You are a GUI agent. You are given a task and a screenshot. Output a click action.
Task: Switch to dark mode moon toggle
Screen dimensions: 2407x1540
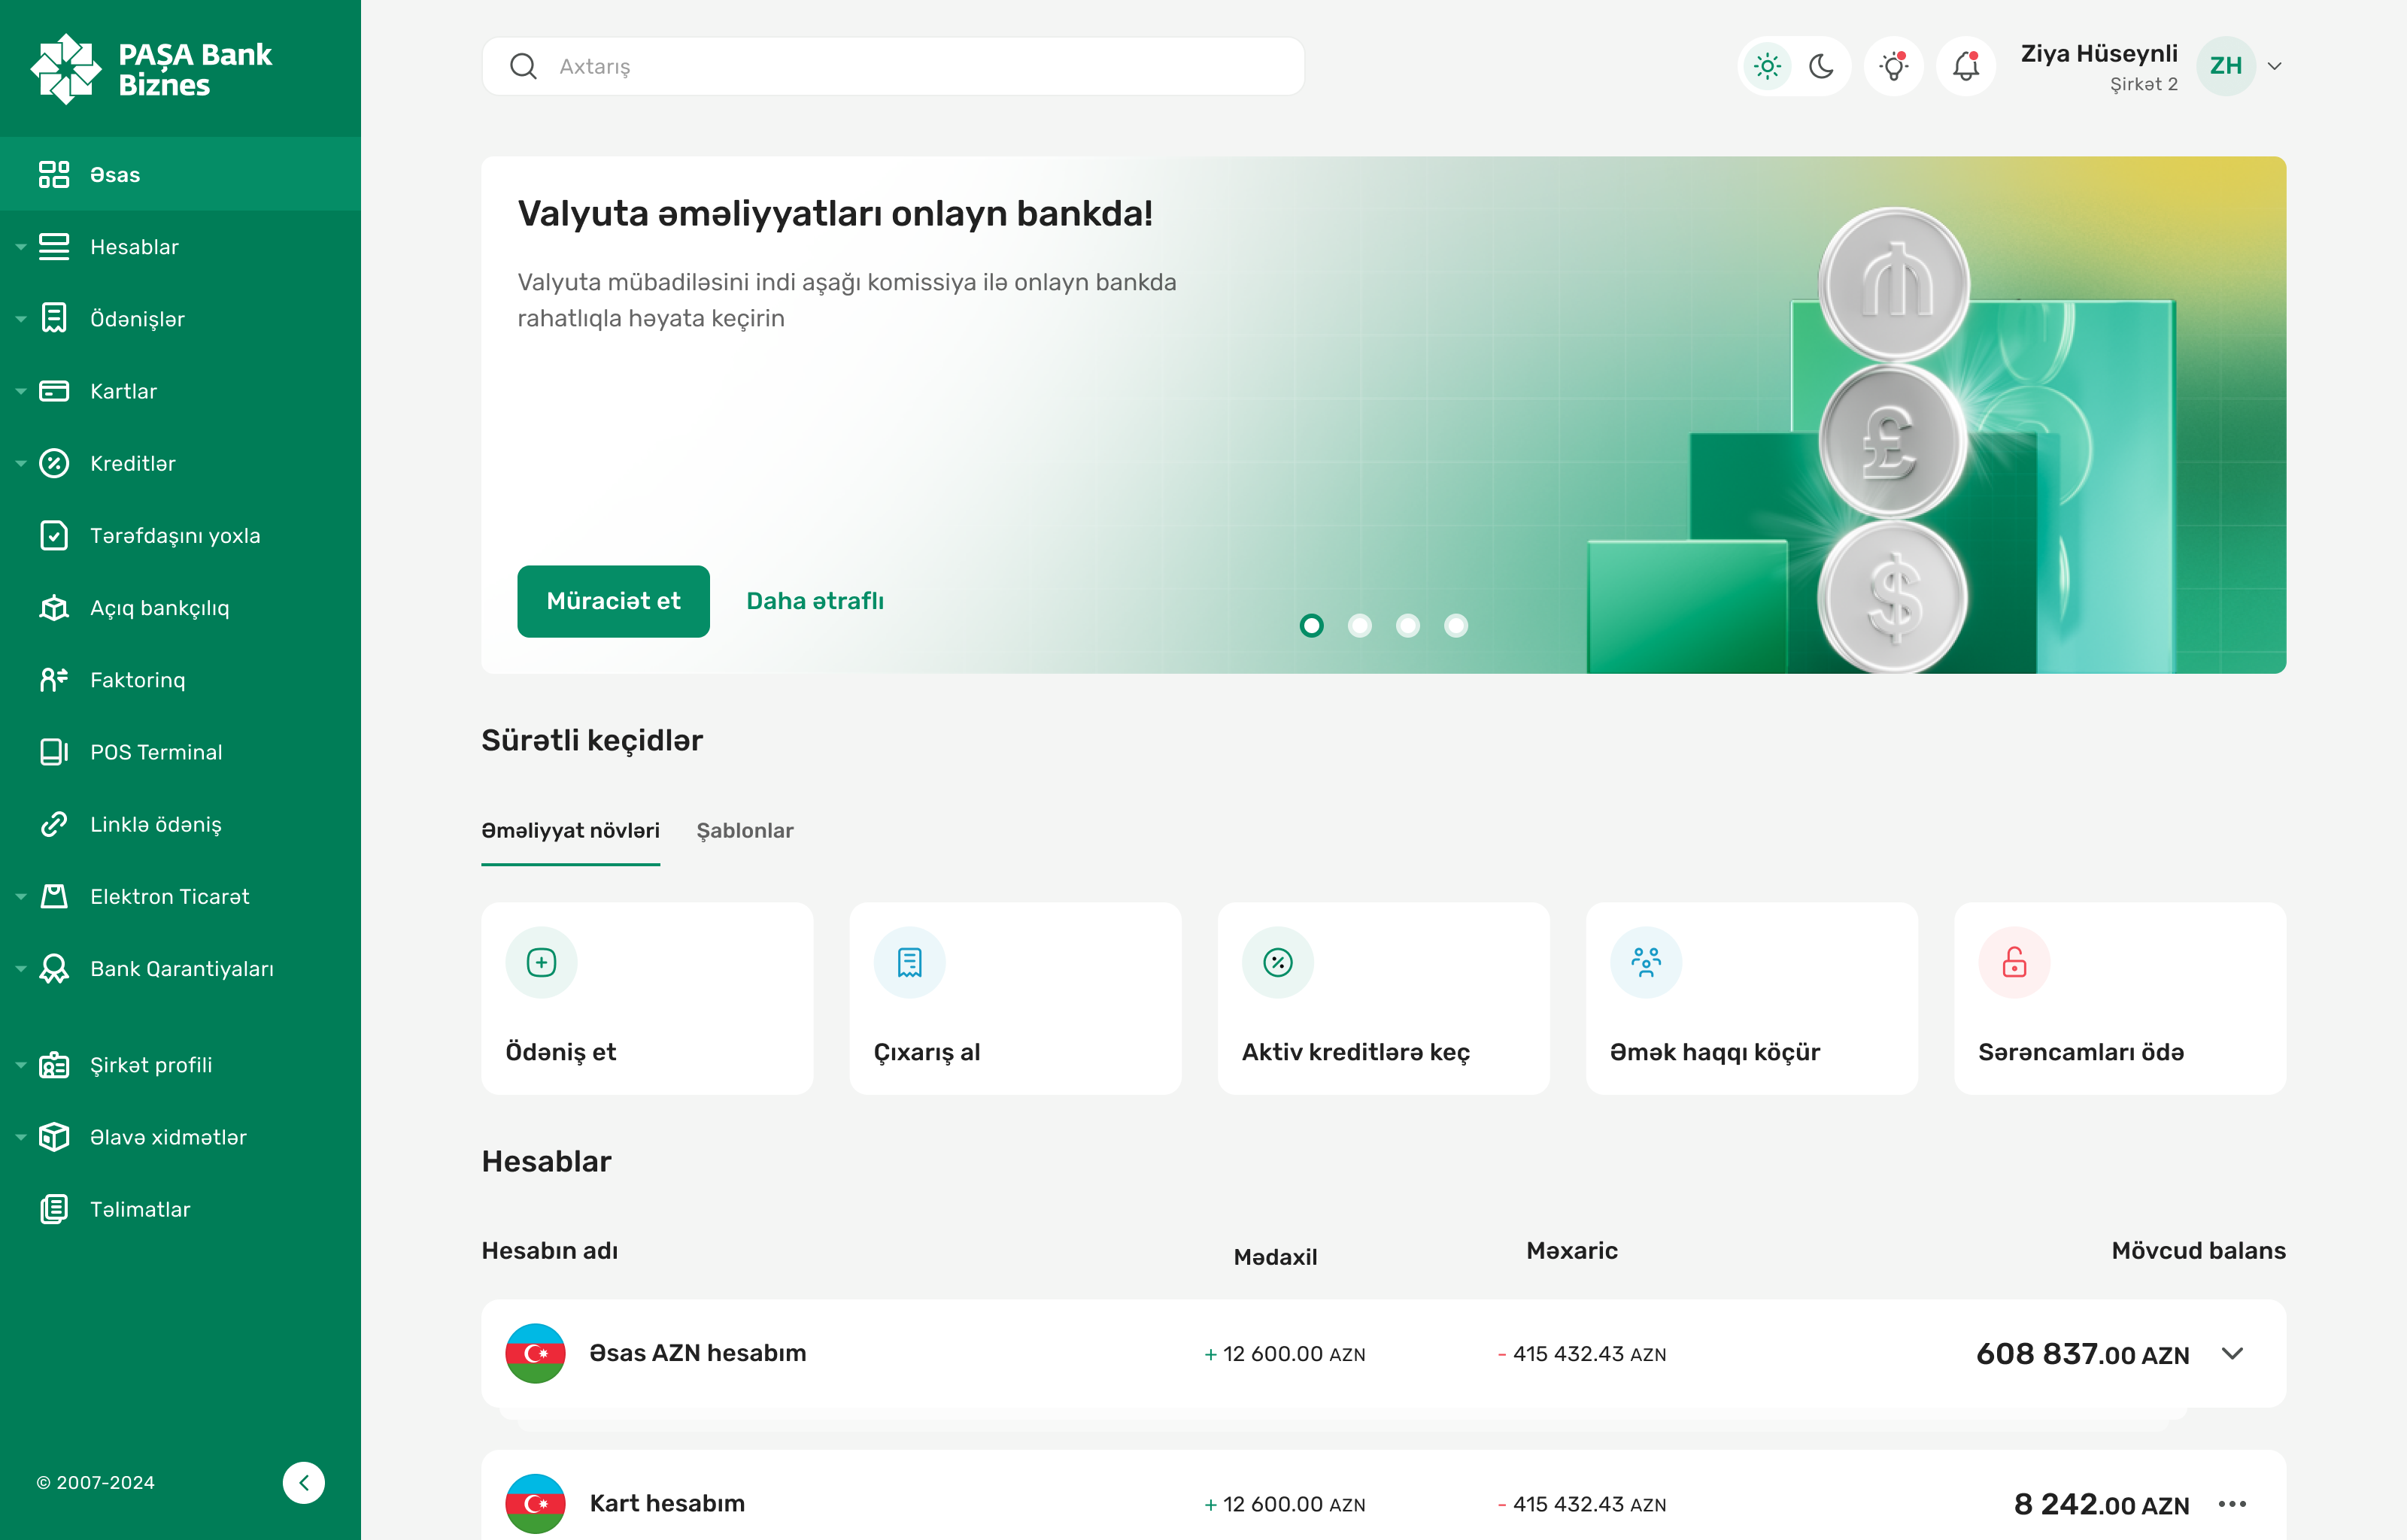[x=1821, y=66]
